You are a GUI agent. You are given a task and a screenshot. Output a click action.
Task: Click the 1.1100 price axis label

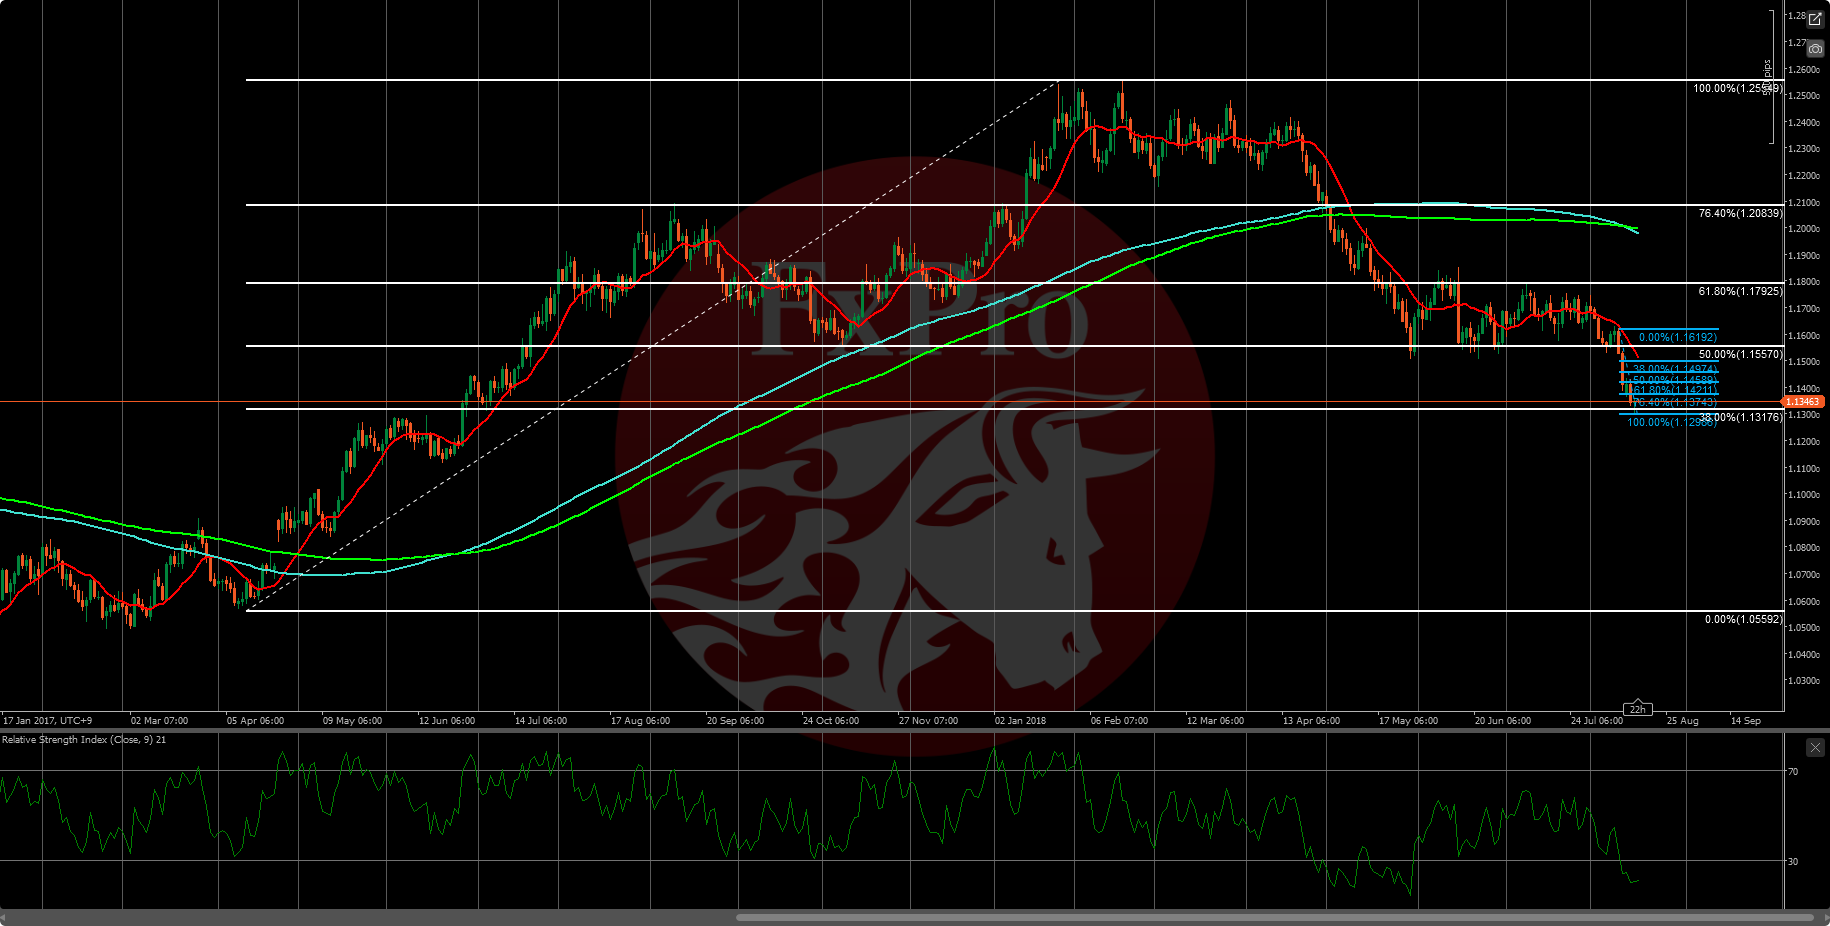(x=1805, y=469)
